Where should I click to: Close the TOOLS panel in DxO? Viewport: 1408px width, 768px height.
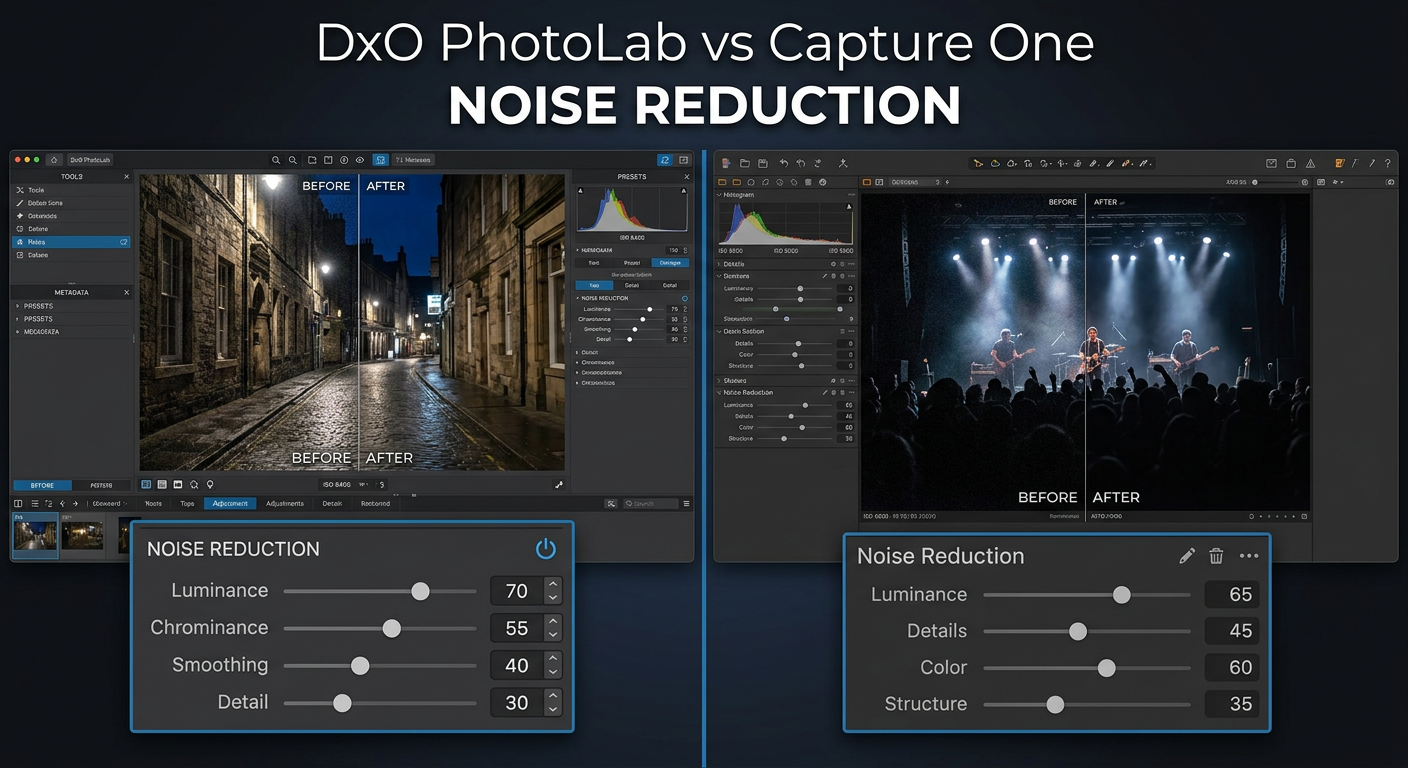[126, 177]
